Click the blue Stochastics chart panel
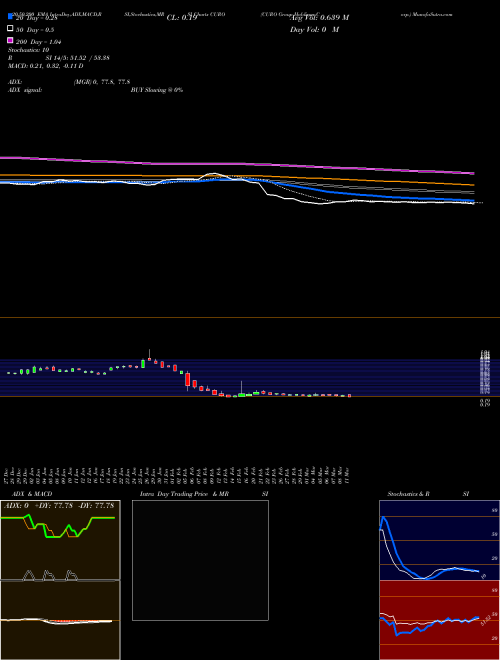This screenshot has width=500, height=660. tap(439, 540)
